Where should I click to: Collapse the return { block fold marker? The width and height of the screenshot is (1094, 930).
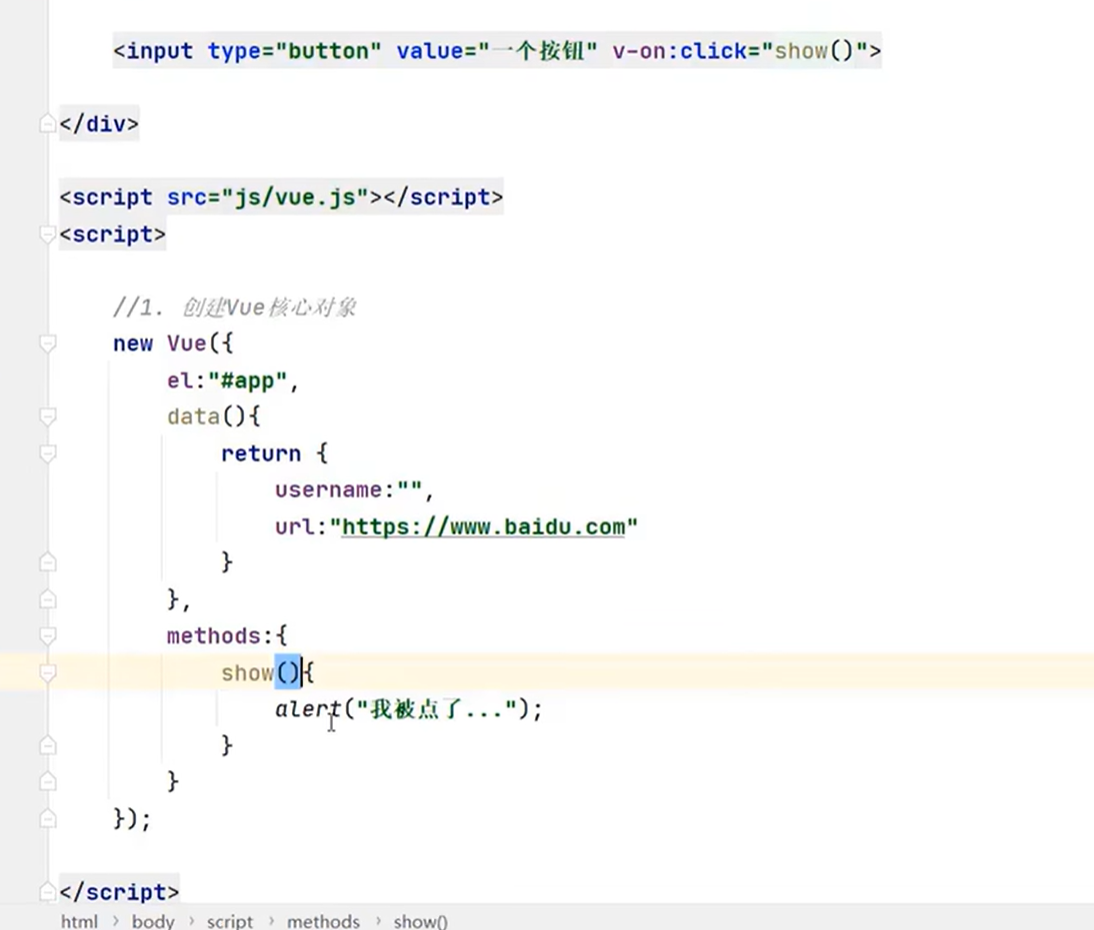[47, 453]
